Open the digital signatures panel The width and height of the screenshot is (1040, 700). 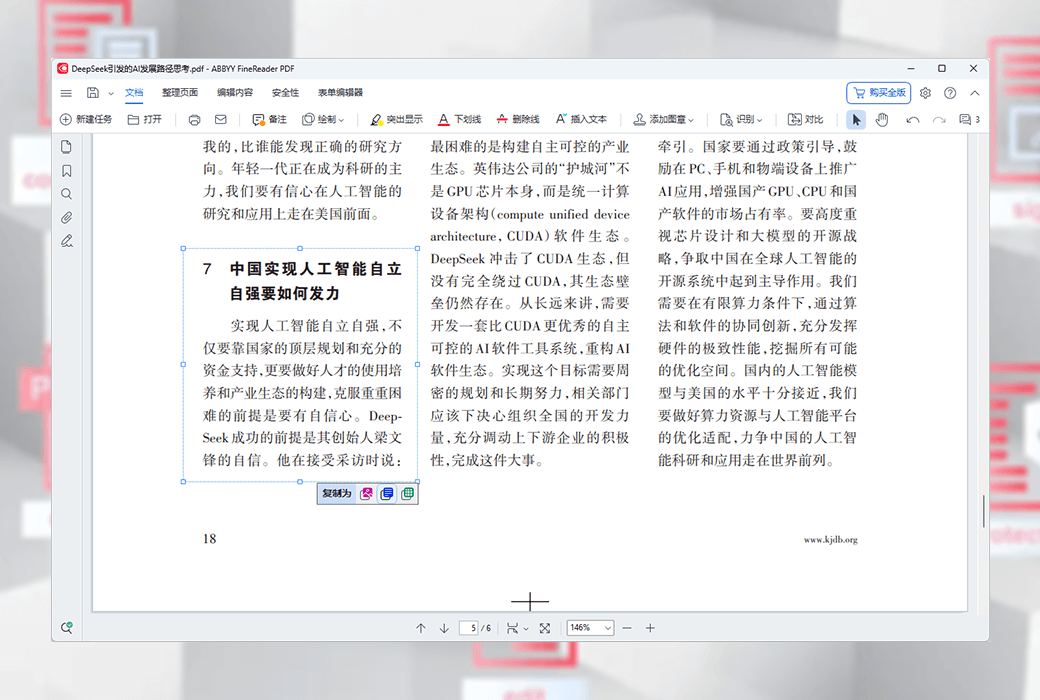(67, 241)
